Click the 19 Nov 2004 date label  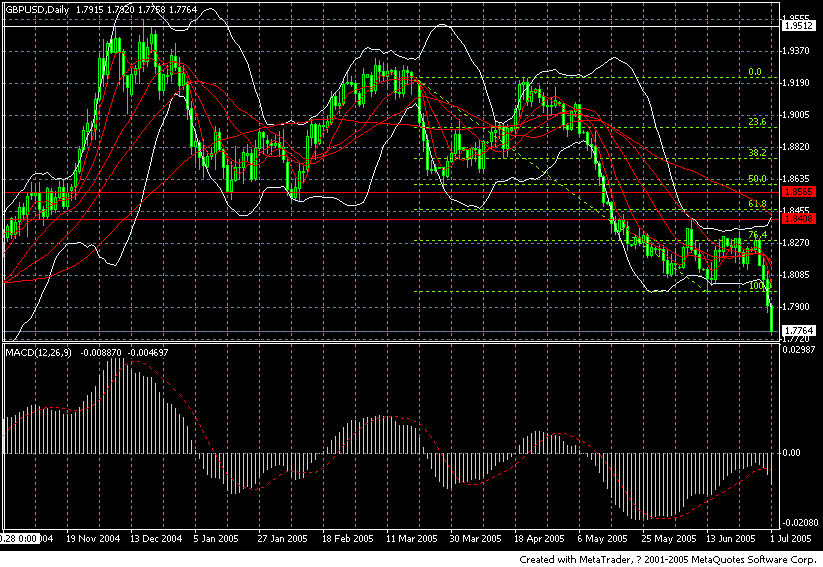point(93,539)
